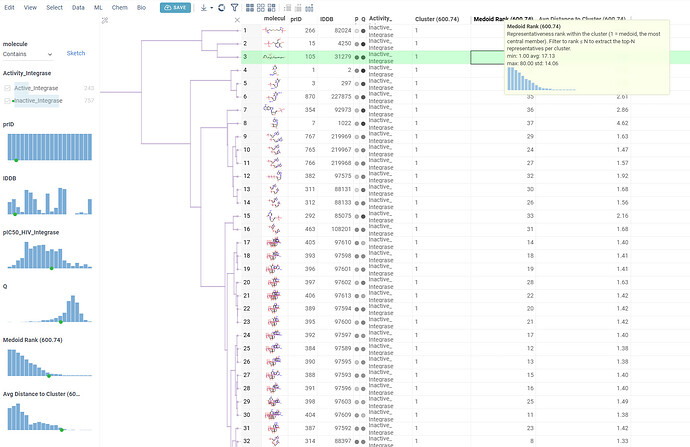Open the Chem menu
The height and width of the screenshot is (447, 690).
(x=119, y=7)
